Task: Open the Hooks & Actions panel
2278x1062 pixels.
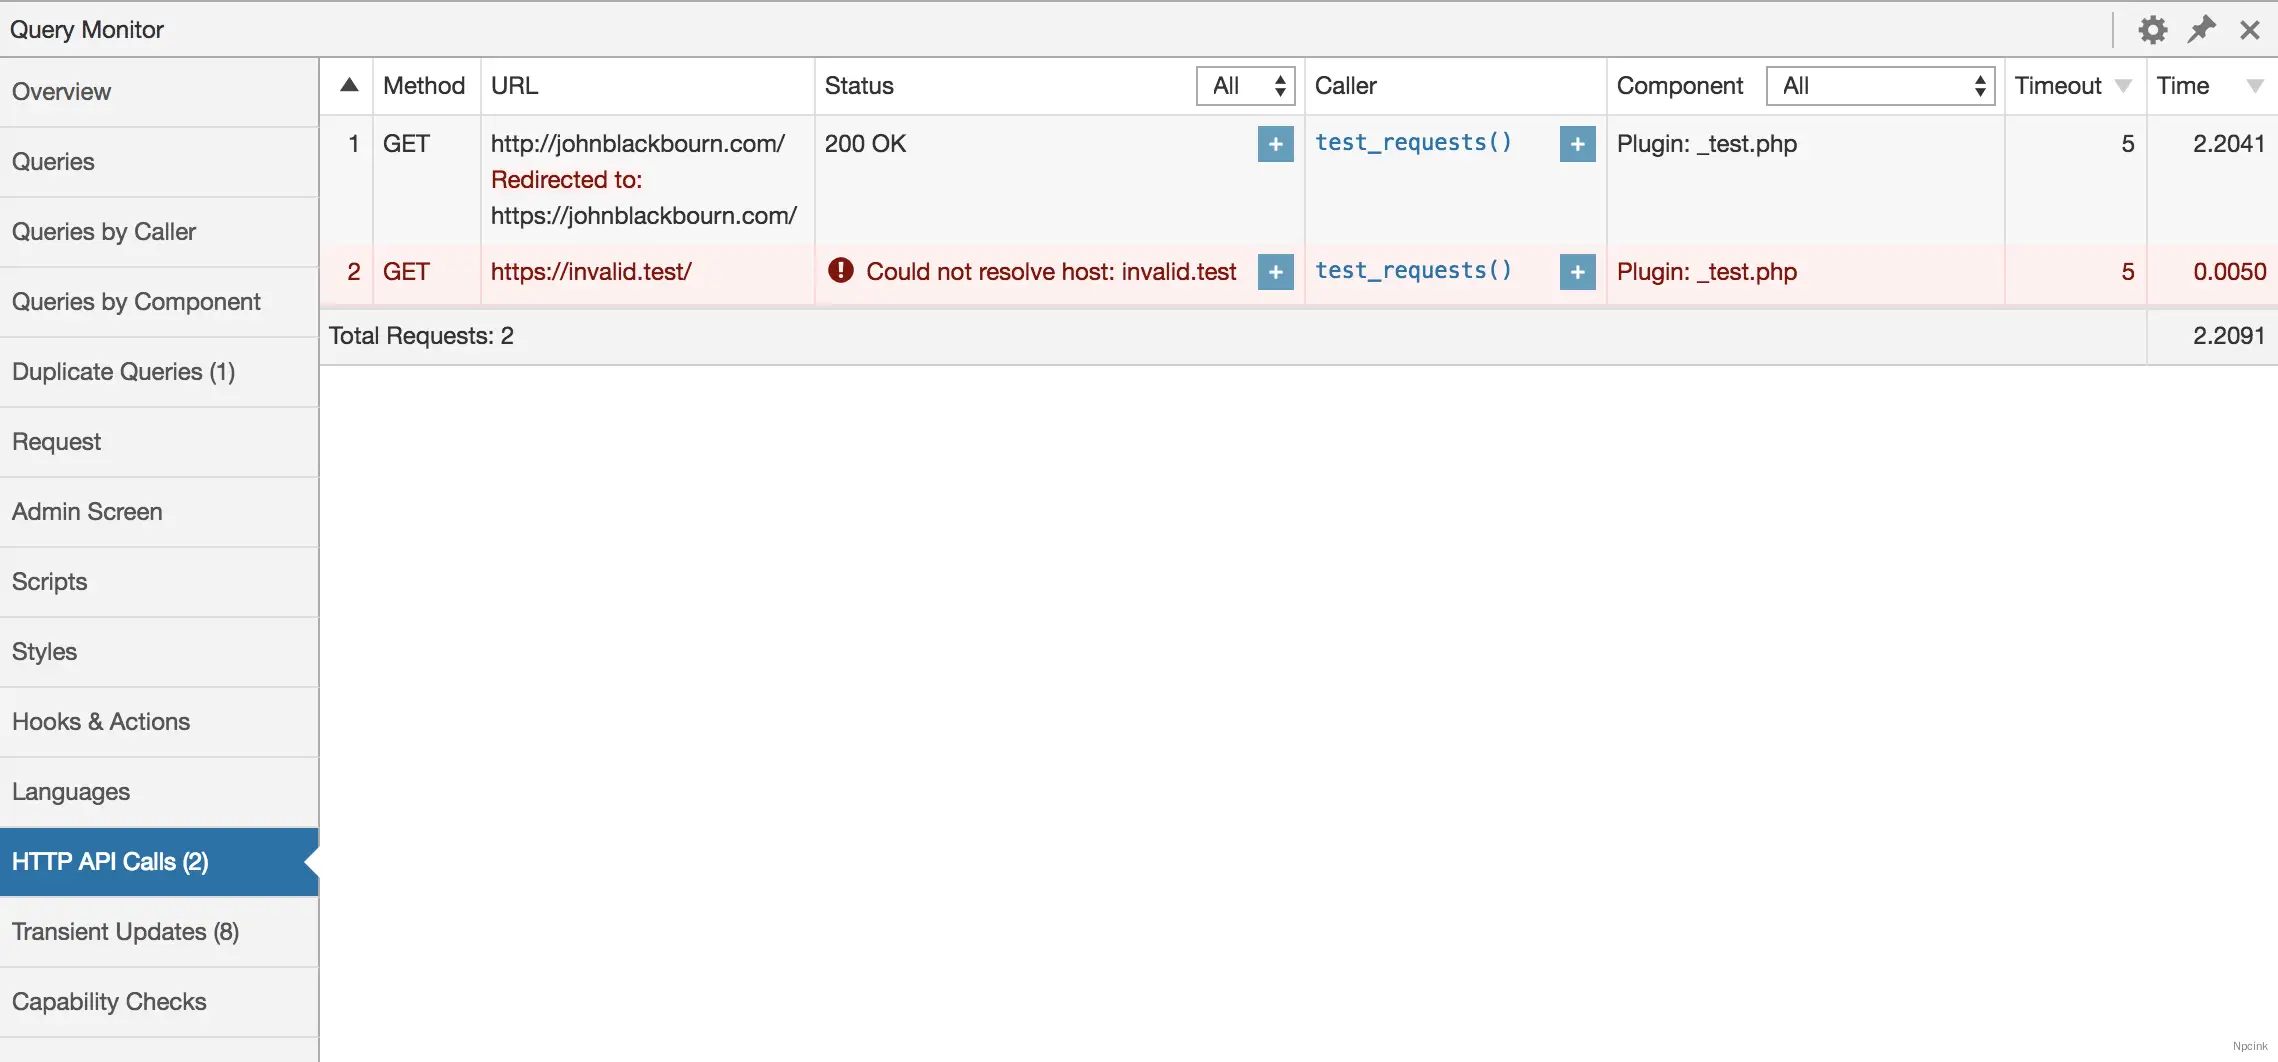Action: click(100, 721)
